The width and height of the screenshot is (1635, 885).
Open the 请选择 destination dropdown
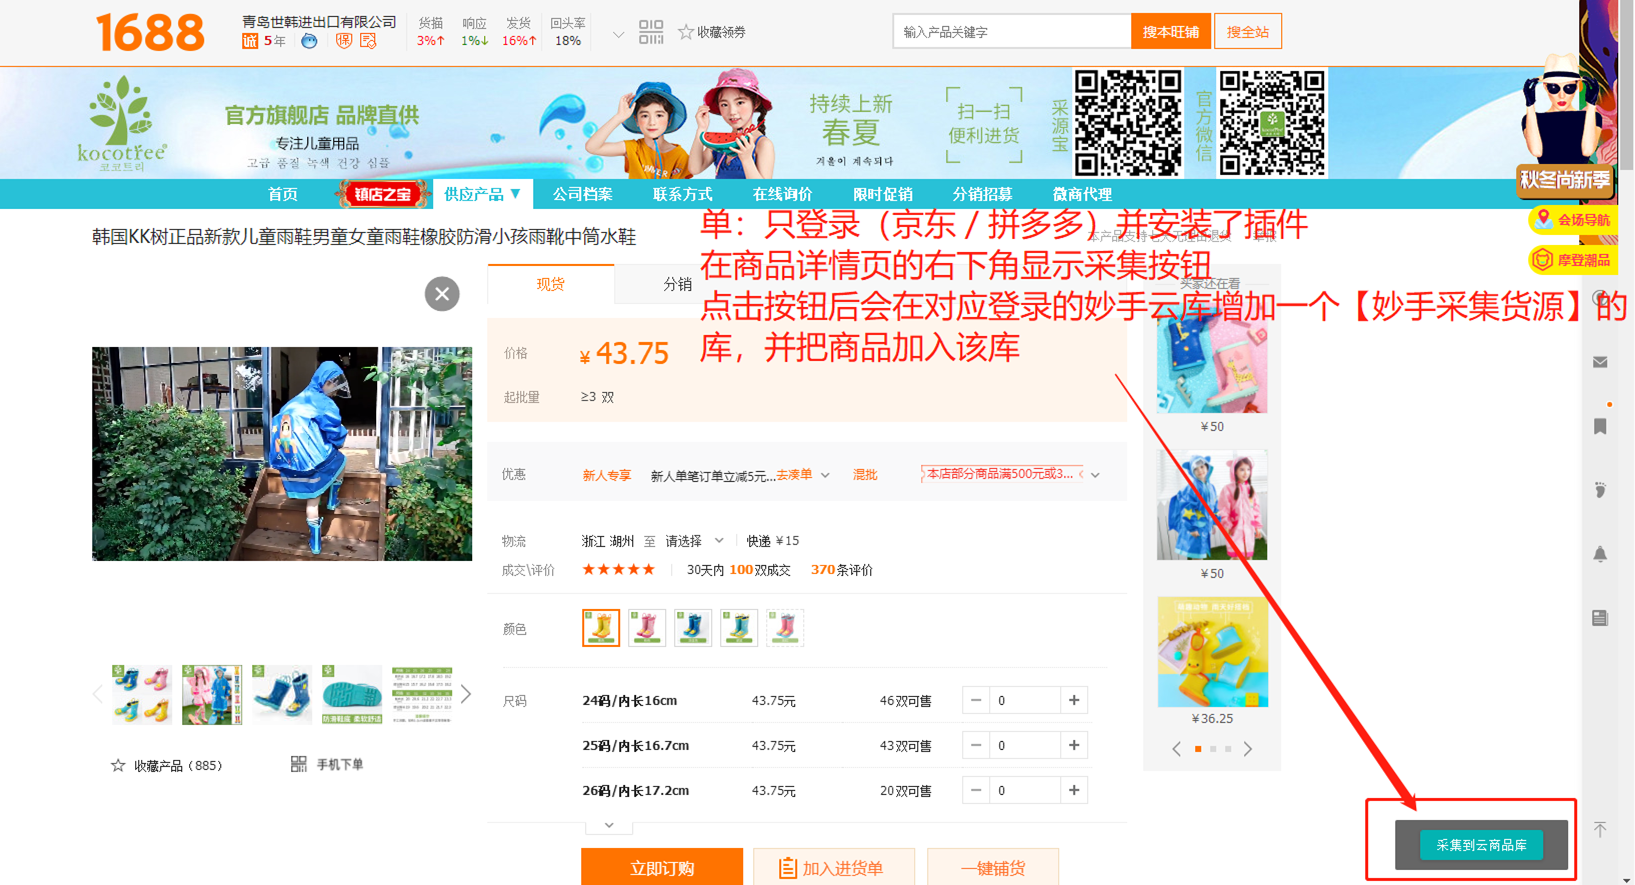tap(694, 541)
